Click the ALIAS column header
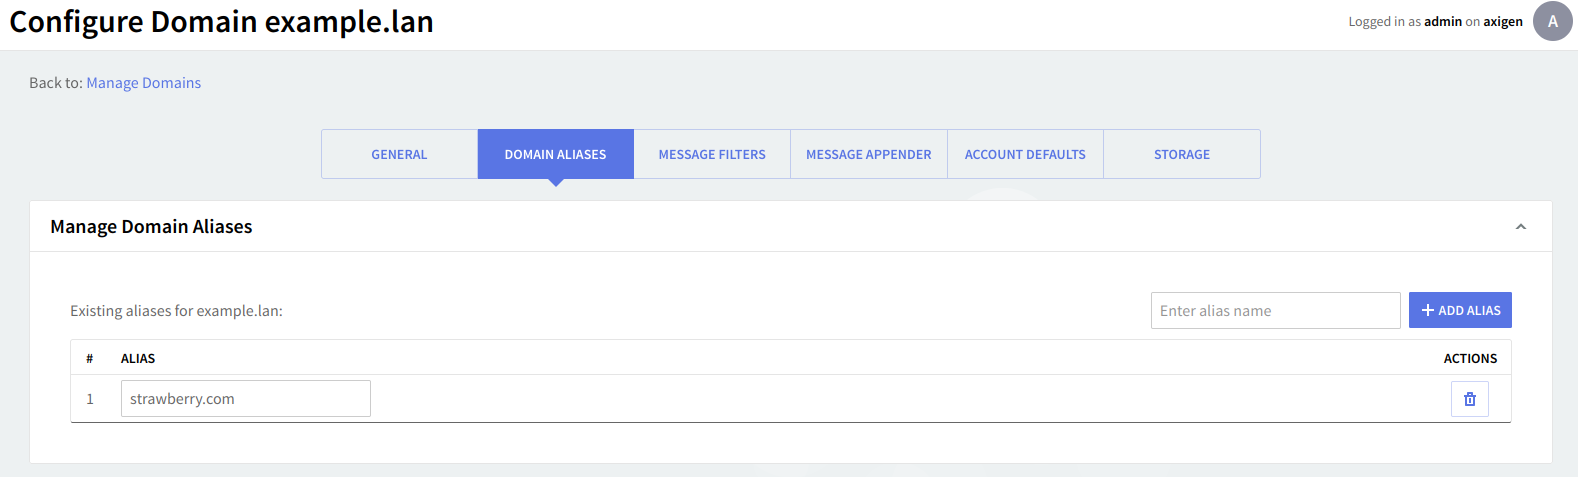Viewport: 1578px width, 477px height. pyautogui.click(x=138, y=358)
